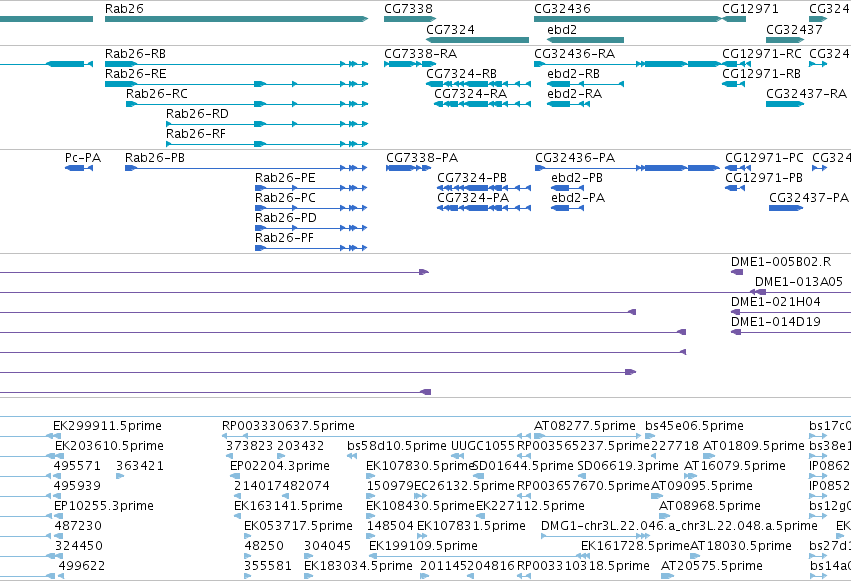851x581 pixels.
Task: Select the bs58d10.5prime EST
Action: 352,456
